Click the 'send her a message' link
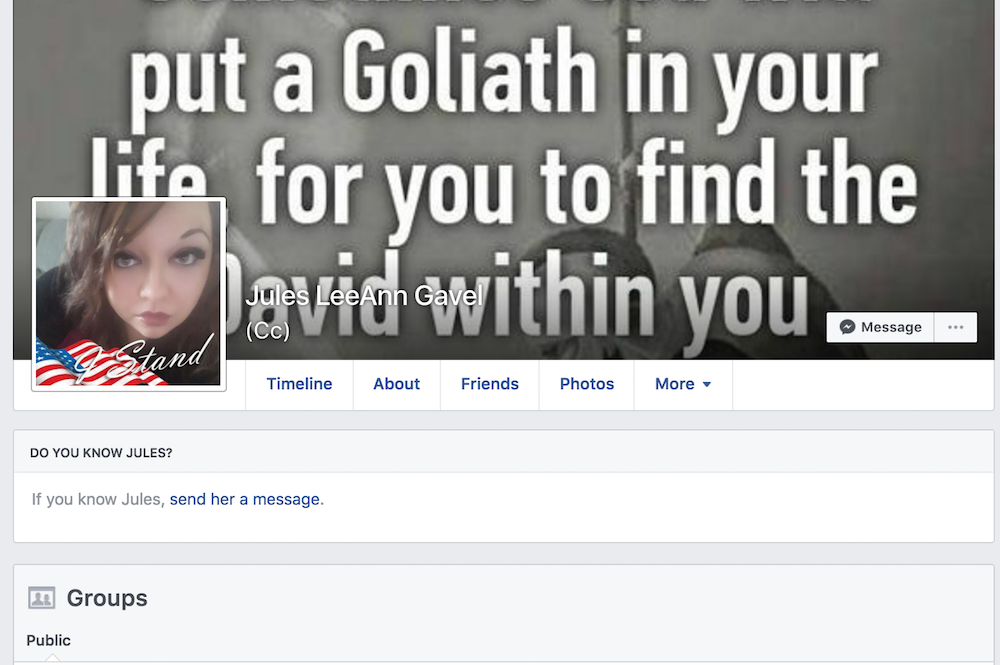1000x665 pixels. (244, 499)
